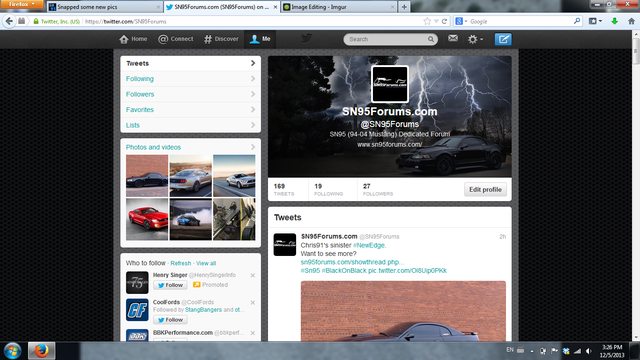Click the taskbar clock showing 3:26 PM
Screen dimensions: 640x360
coord(612,351)
